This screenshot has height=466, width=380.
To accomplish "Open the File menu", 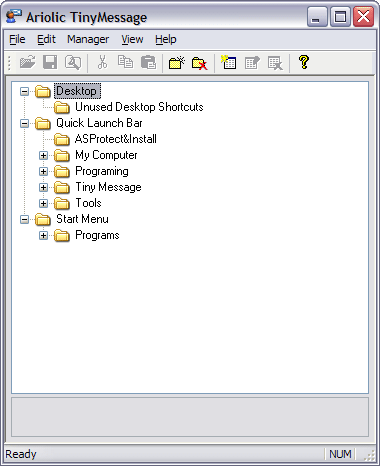I will click(x=17, y=39).
